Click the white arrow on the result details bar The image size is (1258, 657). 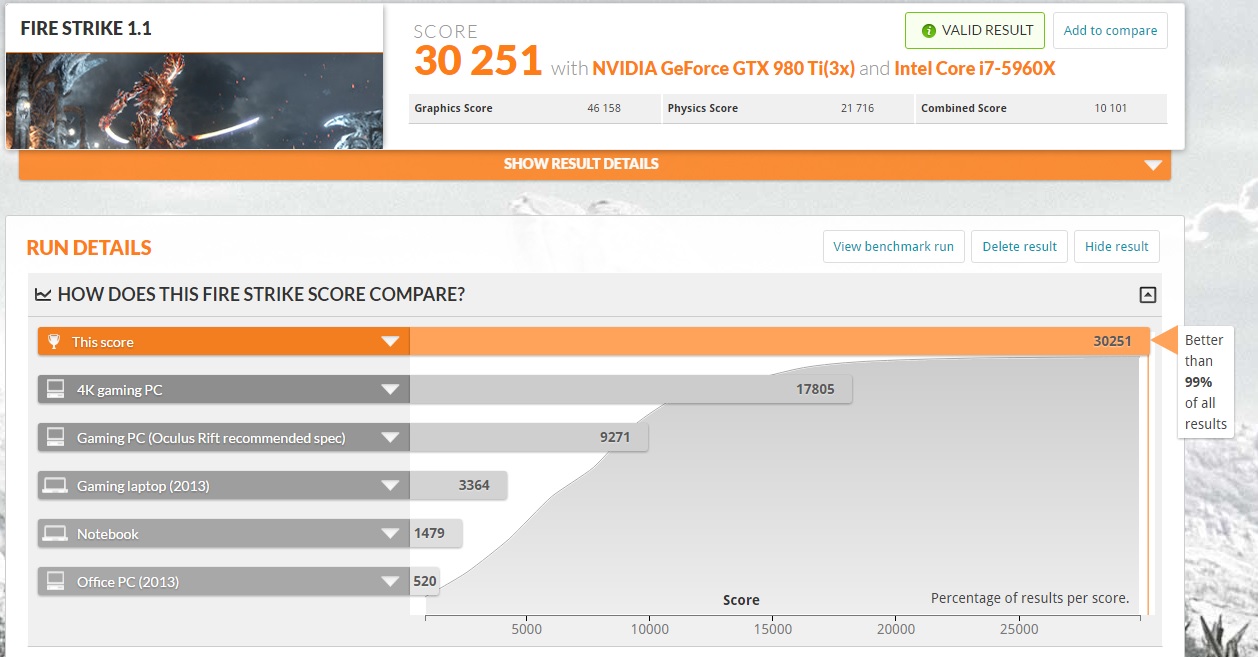pyautogui.click(x=1153, y=165)
